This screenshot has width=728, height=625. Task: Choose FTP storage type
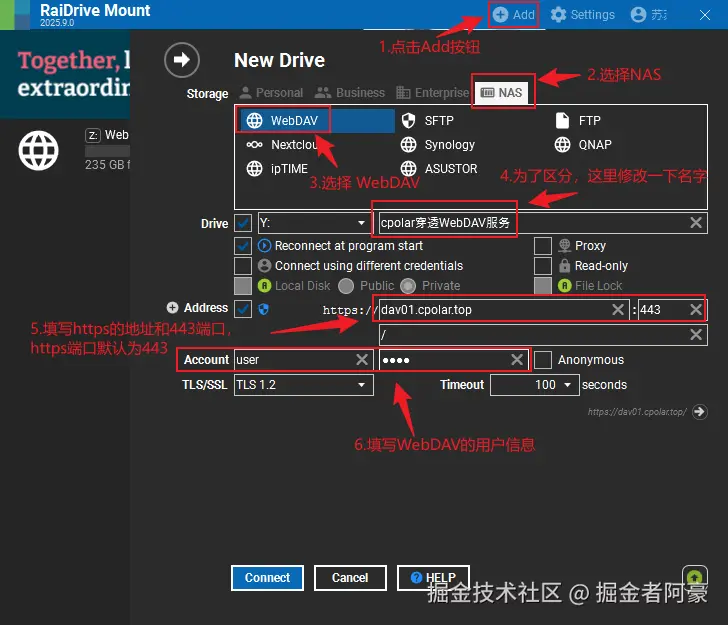click(x=578, y=121)
